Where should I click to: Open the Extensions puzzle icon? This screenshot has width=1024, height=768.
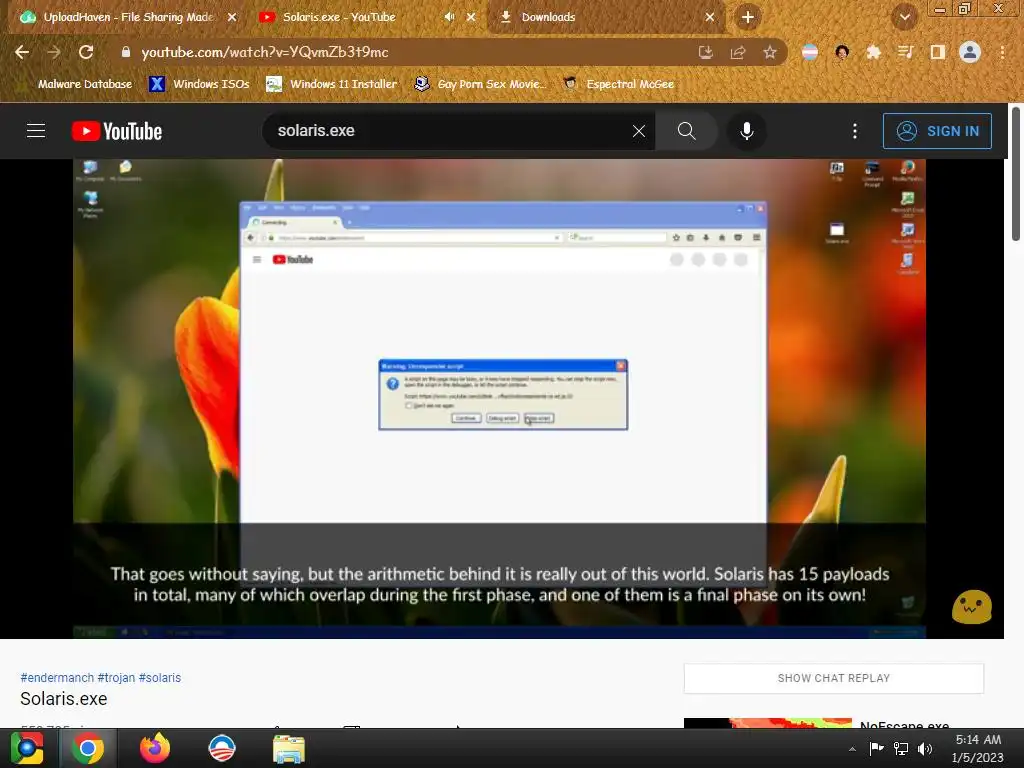[x=873, y=52]
